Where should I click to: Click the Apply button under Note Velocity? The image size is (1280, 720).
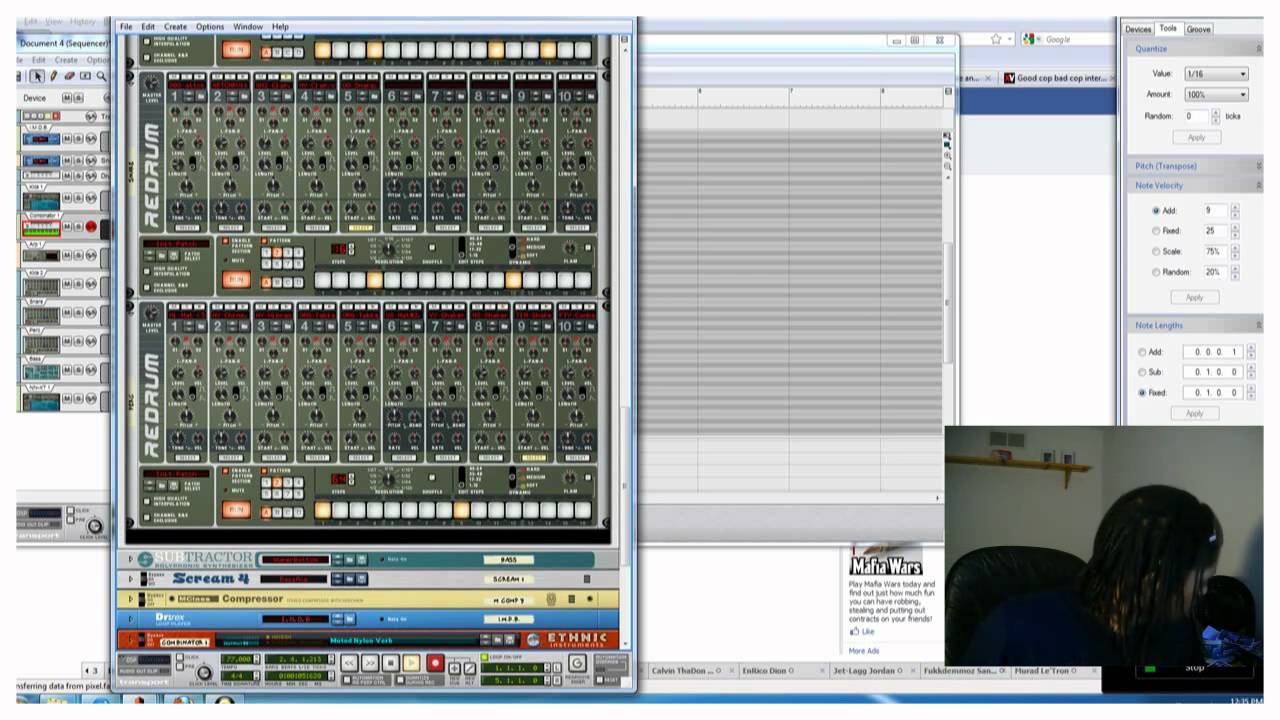1194,297
